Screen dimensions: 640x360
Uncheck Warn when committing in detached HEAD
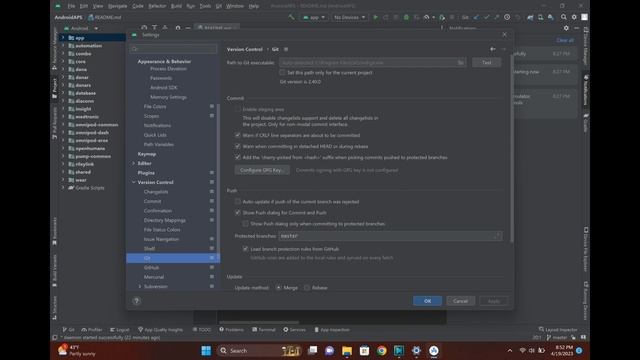coord(238,146)
